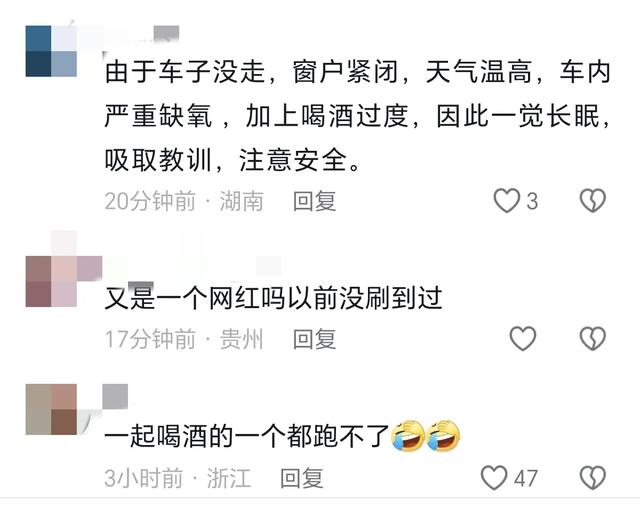Select comment text 一起喝酒的一个都跑不了
This screenshot has width=640, height=508.
(247, 436)
